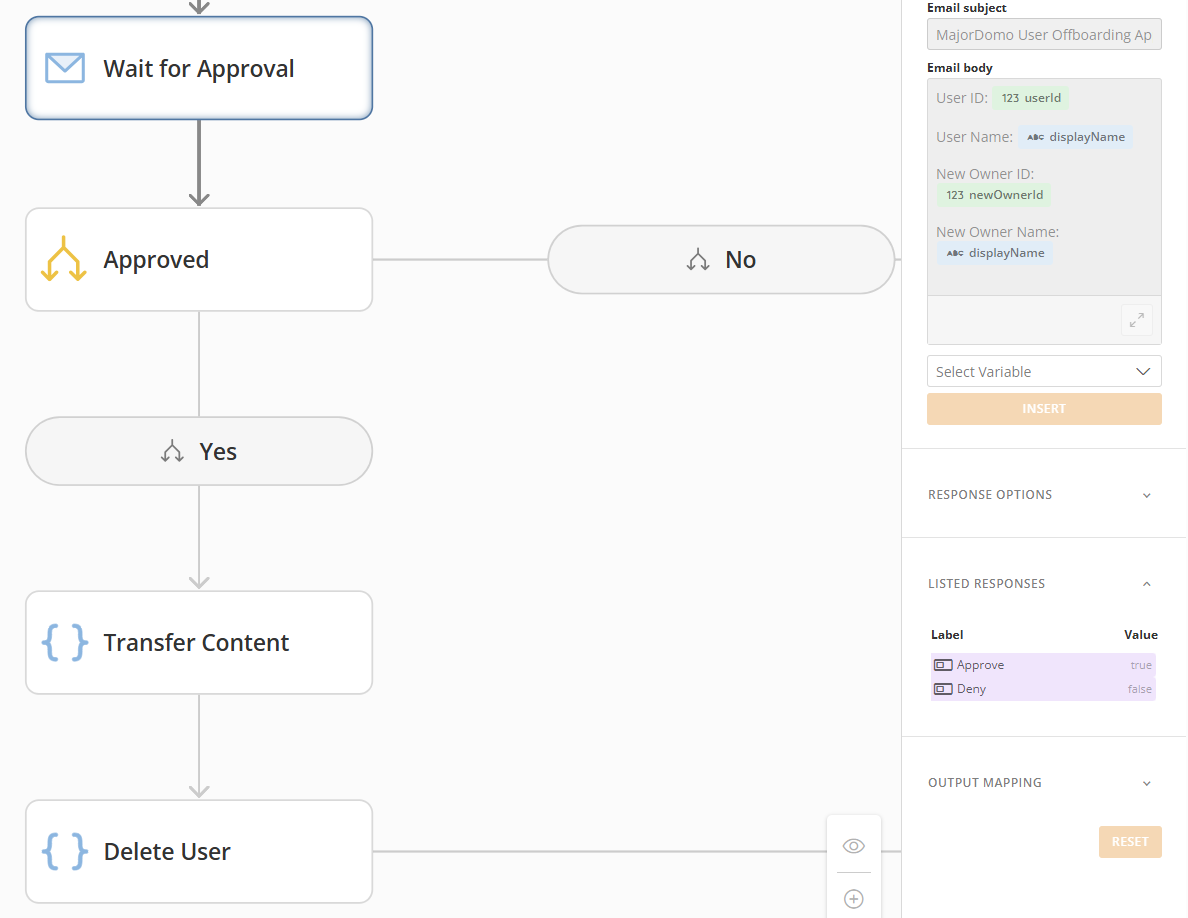Open the Select Variable dropdown
Screen dimensions: 1188x918
pyautogui.click(x=1043, y=371)
